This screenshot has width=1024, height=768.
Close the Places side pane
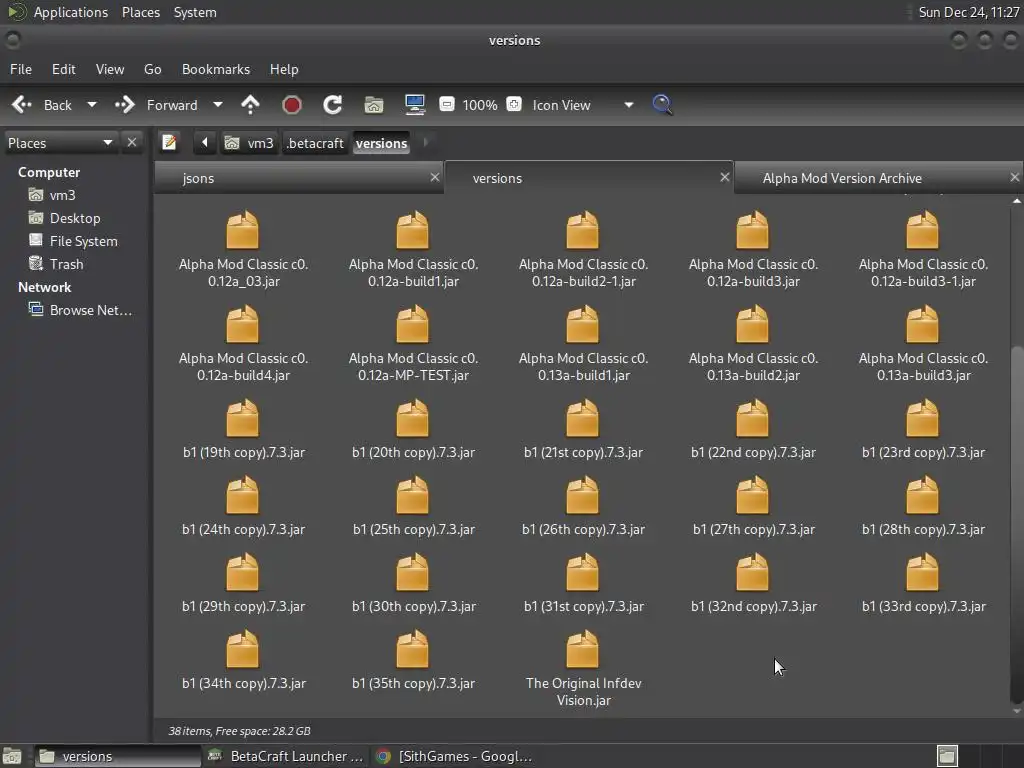click(x=132, y=143)
